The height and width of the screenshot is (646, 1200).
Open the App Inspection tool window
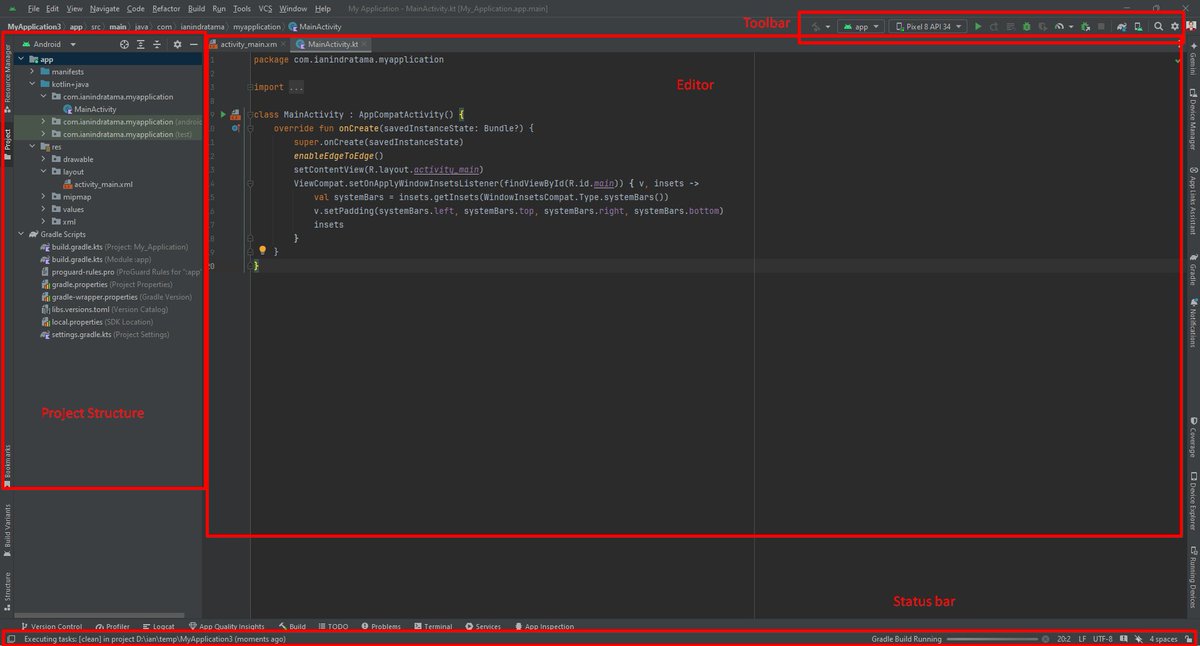point(544,626)
